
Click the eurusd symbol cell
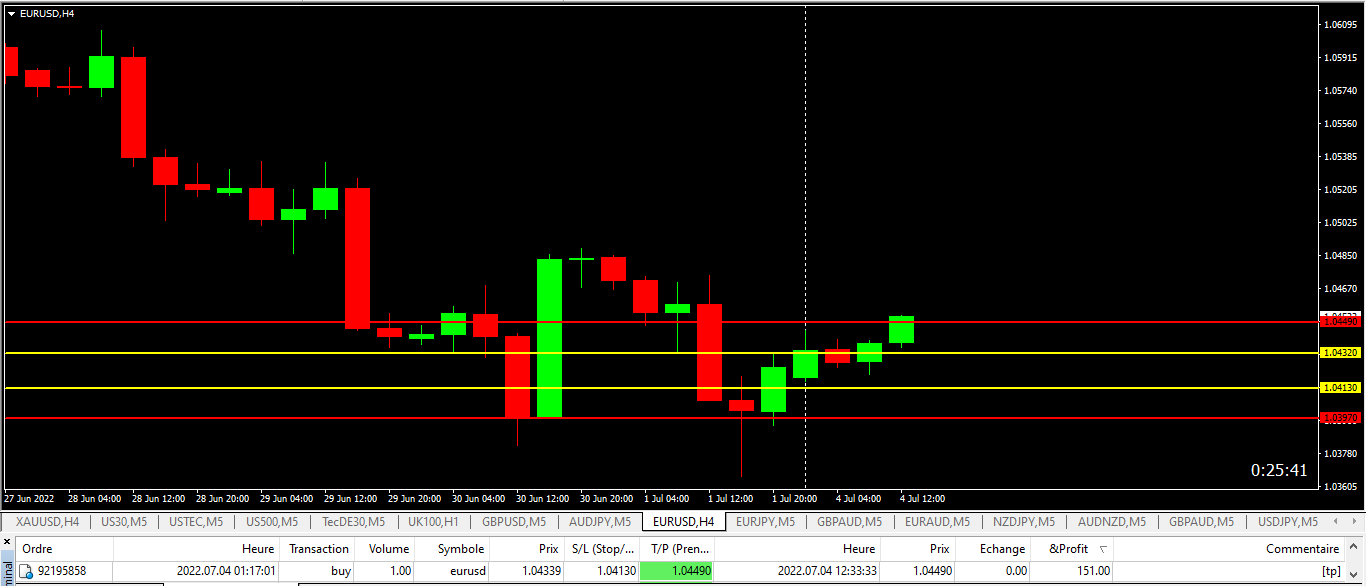466,571
